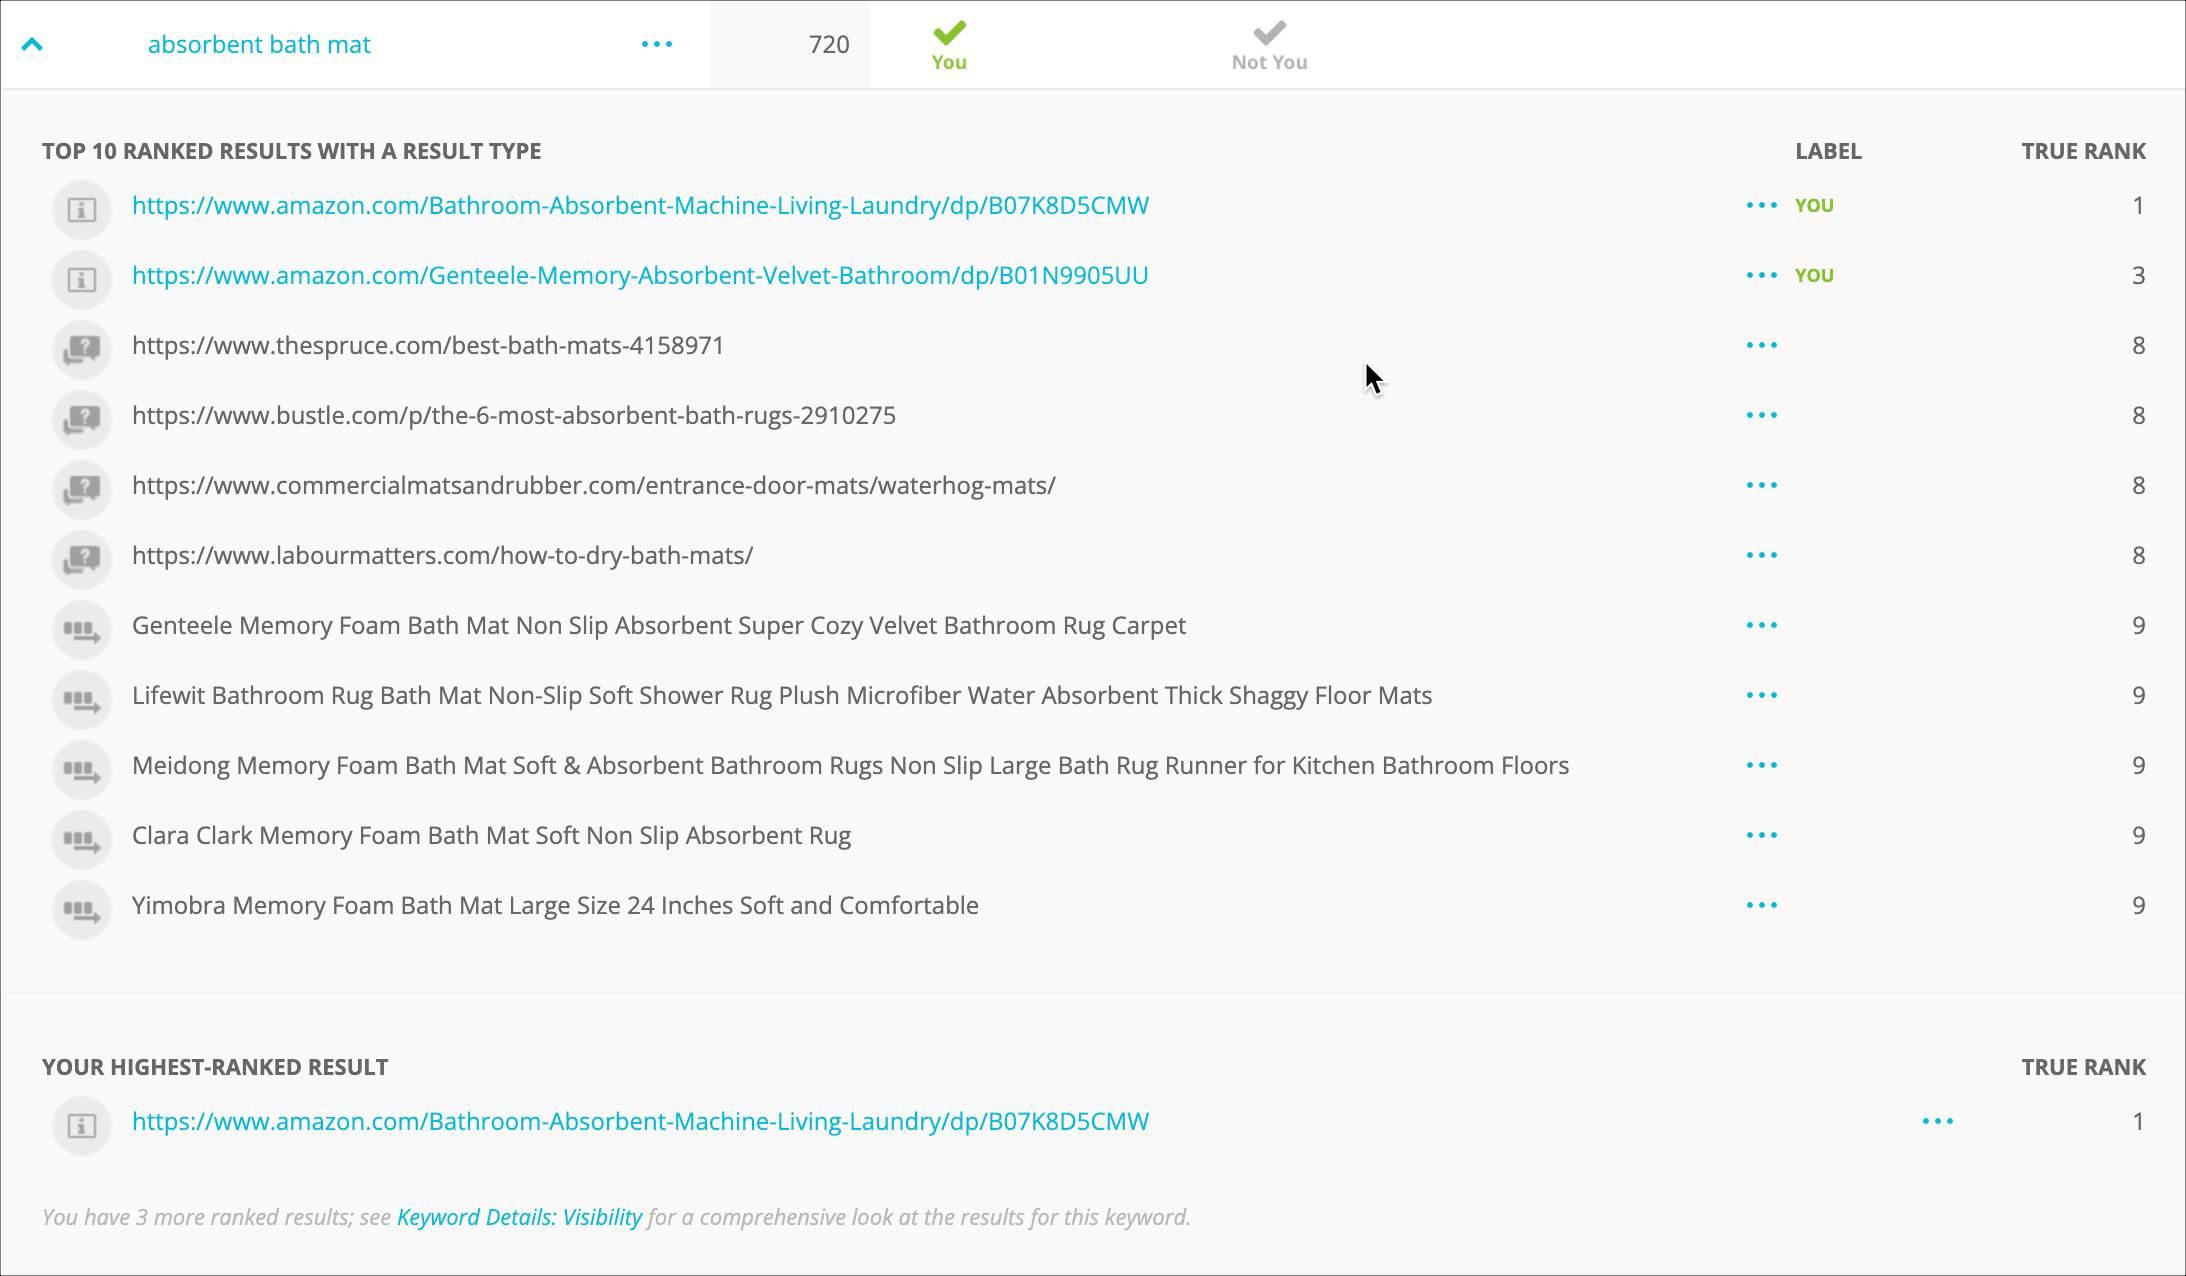
Task: Open more options for Yimobra Memory Foam result
Action: pos(1762,905)
